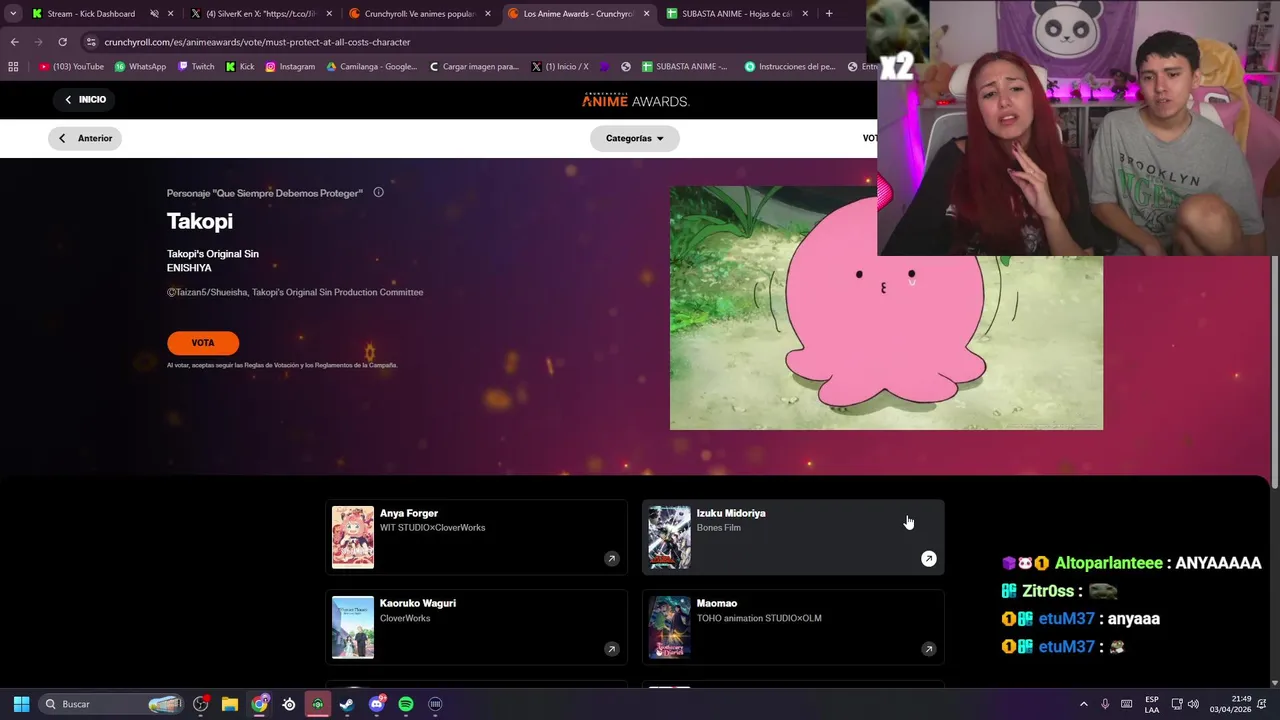The image size is (1280, 720).
Task: Show info for Que Siempre Debemos Proteger category
Action: coord(378,192)
